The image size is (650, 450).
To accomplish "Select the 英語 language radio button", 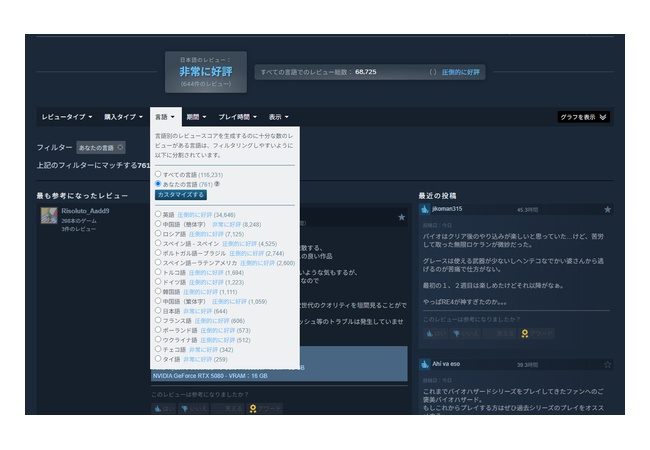I will point(158,214).
